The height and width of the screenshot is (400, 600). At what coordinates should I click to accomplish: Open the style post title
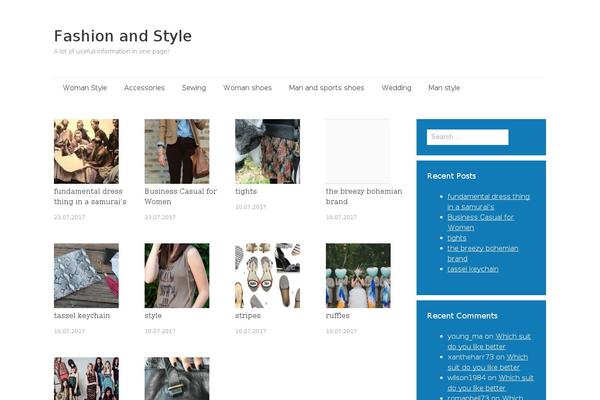[153, 316]
